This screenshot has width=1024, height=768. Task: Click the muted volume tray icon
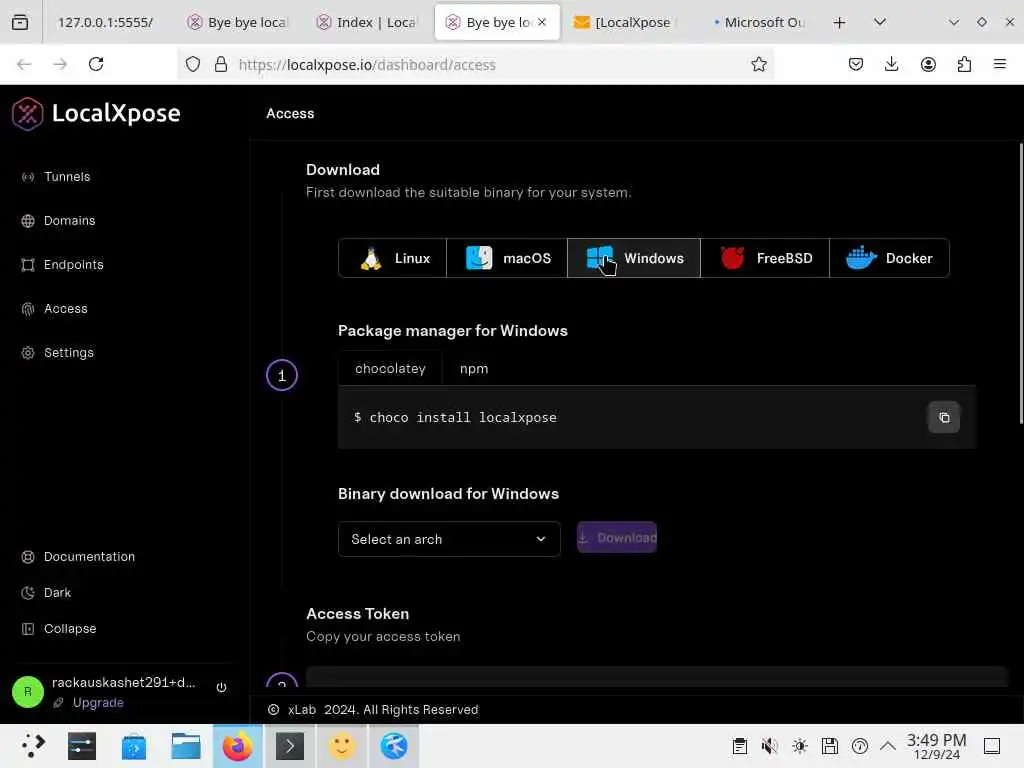769,746
